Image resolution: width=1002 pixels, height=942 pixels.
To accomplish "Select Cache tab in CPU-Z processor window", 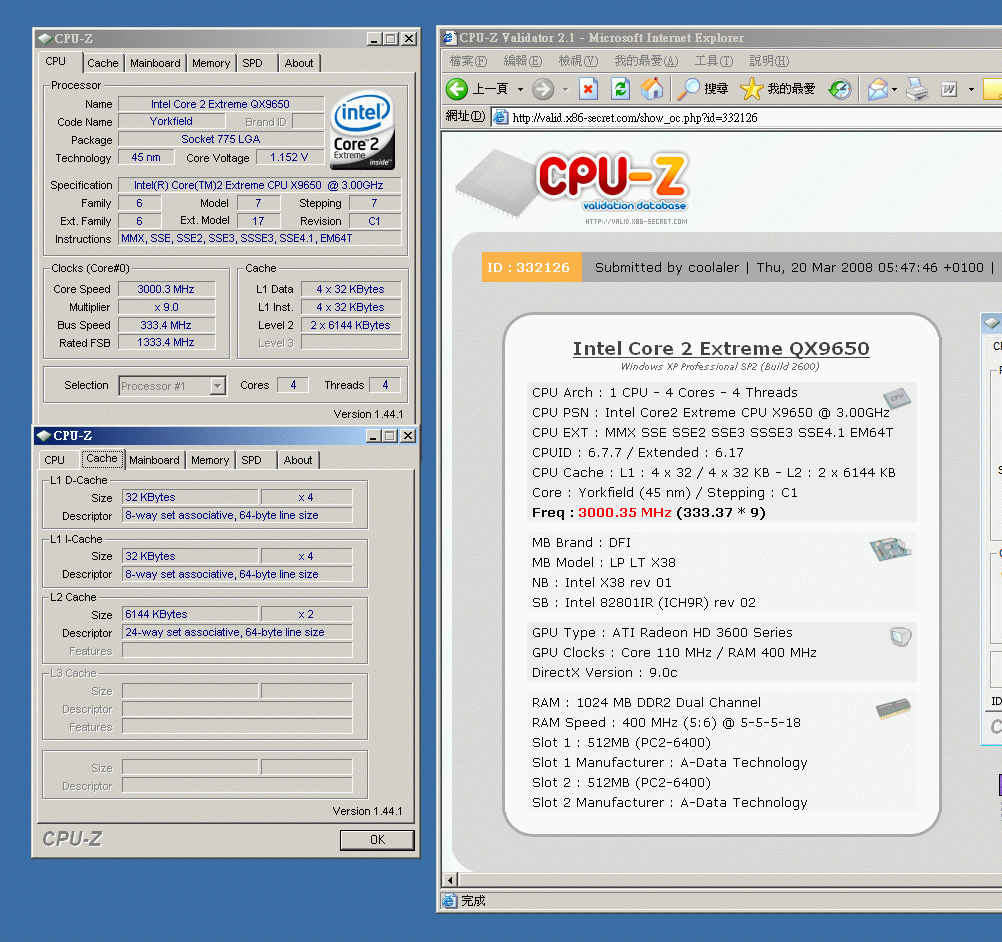I will coord(103,63).
